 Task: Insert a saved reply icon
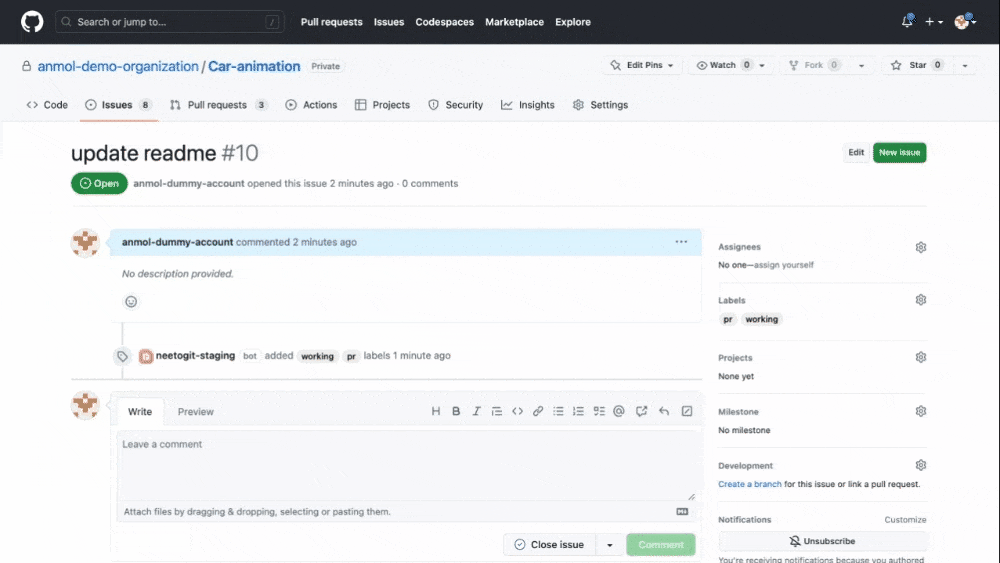664,411
